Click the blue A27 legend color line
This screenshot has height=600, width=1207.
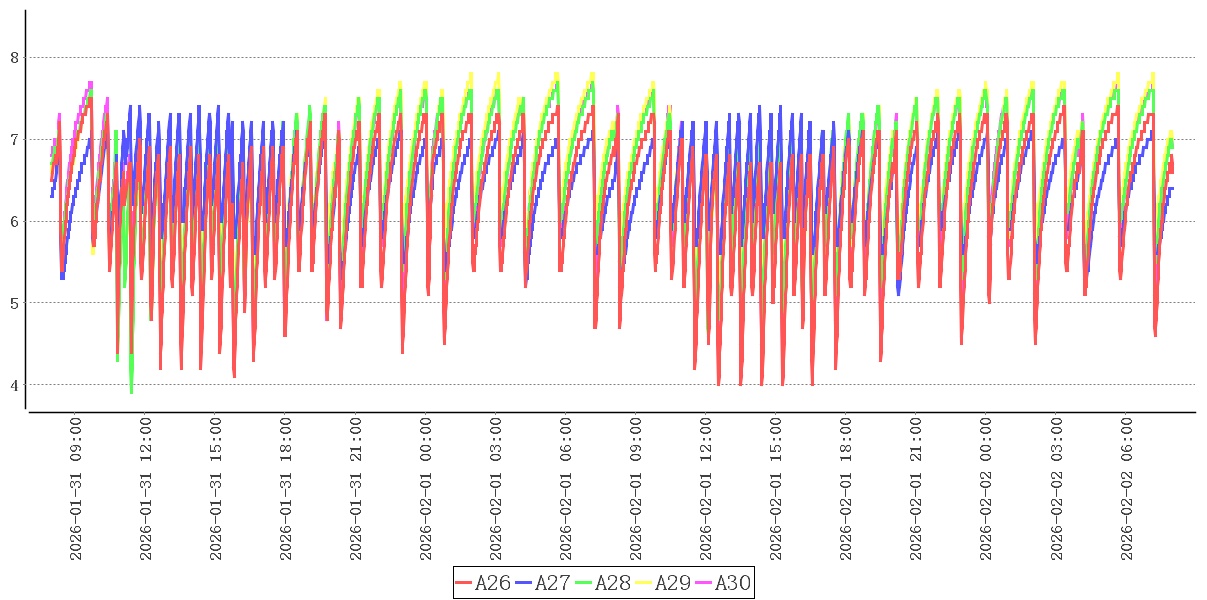(x=524, y=583)
